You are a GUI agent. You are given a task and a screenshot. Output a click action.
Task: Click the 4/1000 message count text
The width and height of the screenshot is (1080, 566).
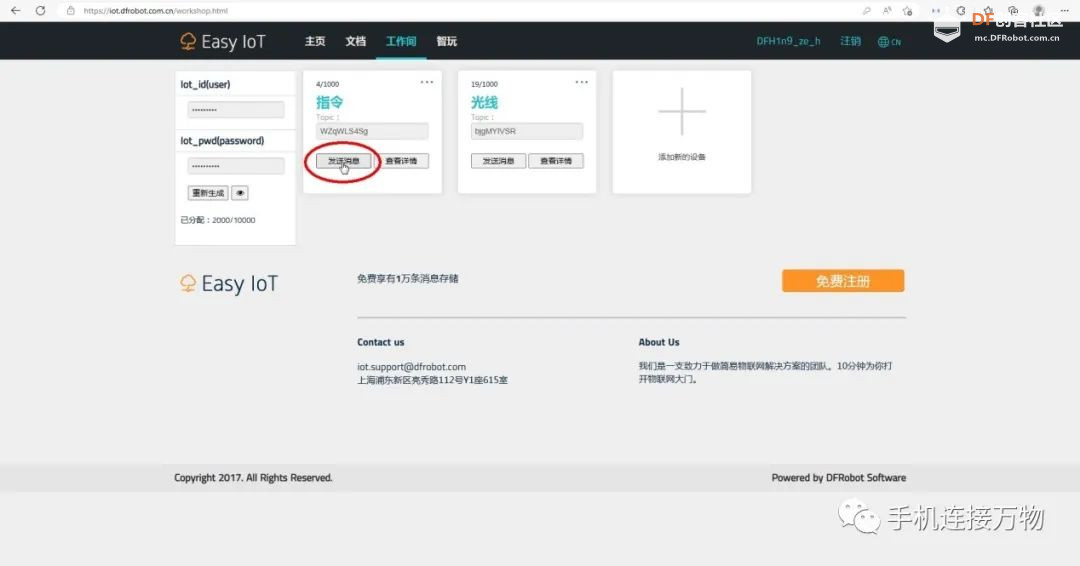327,84
